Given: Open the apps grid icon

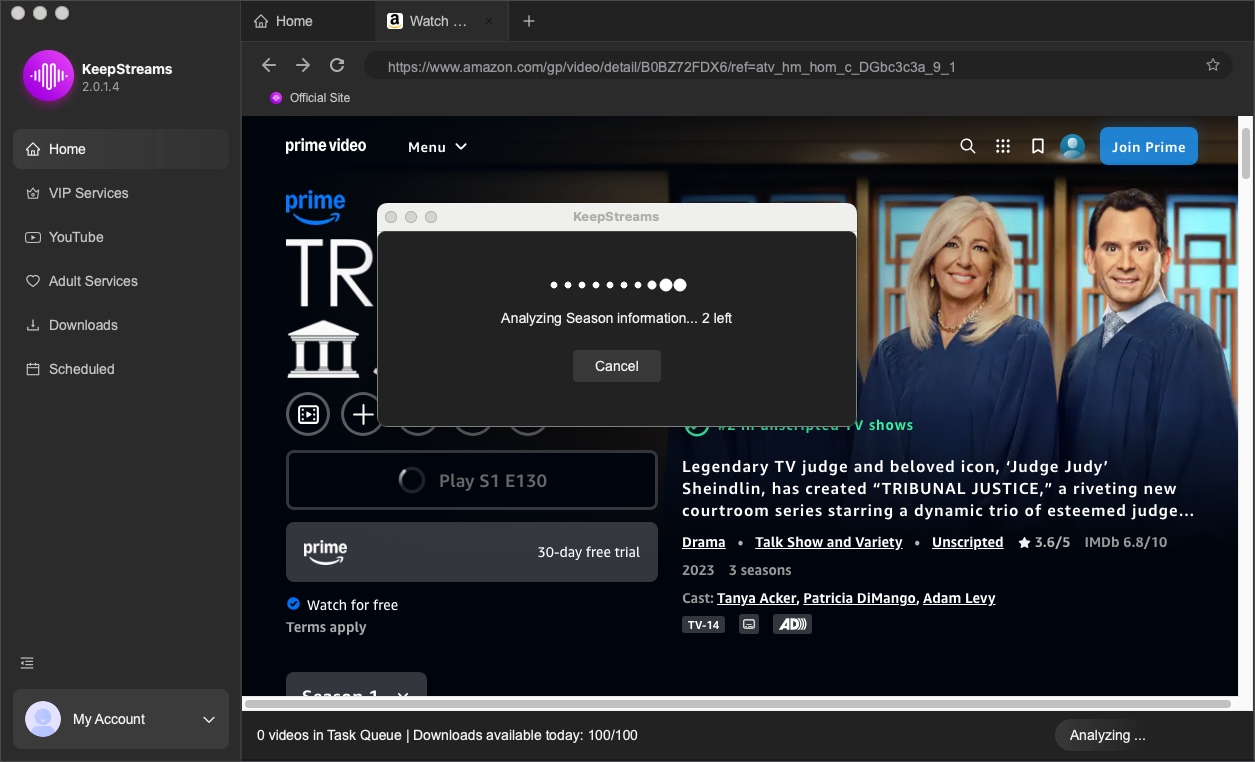Looking at the screenshot, I should [x=1002, y=146].
